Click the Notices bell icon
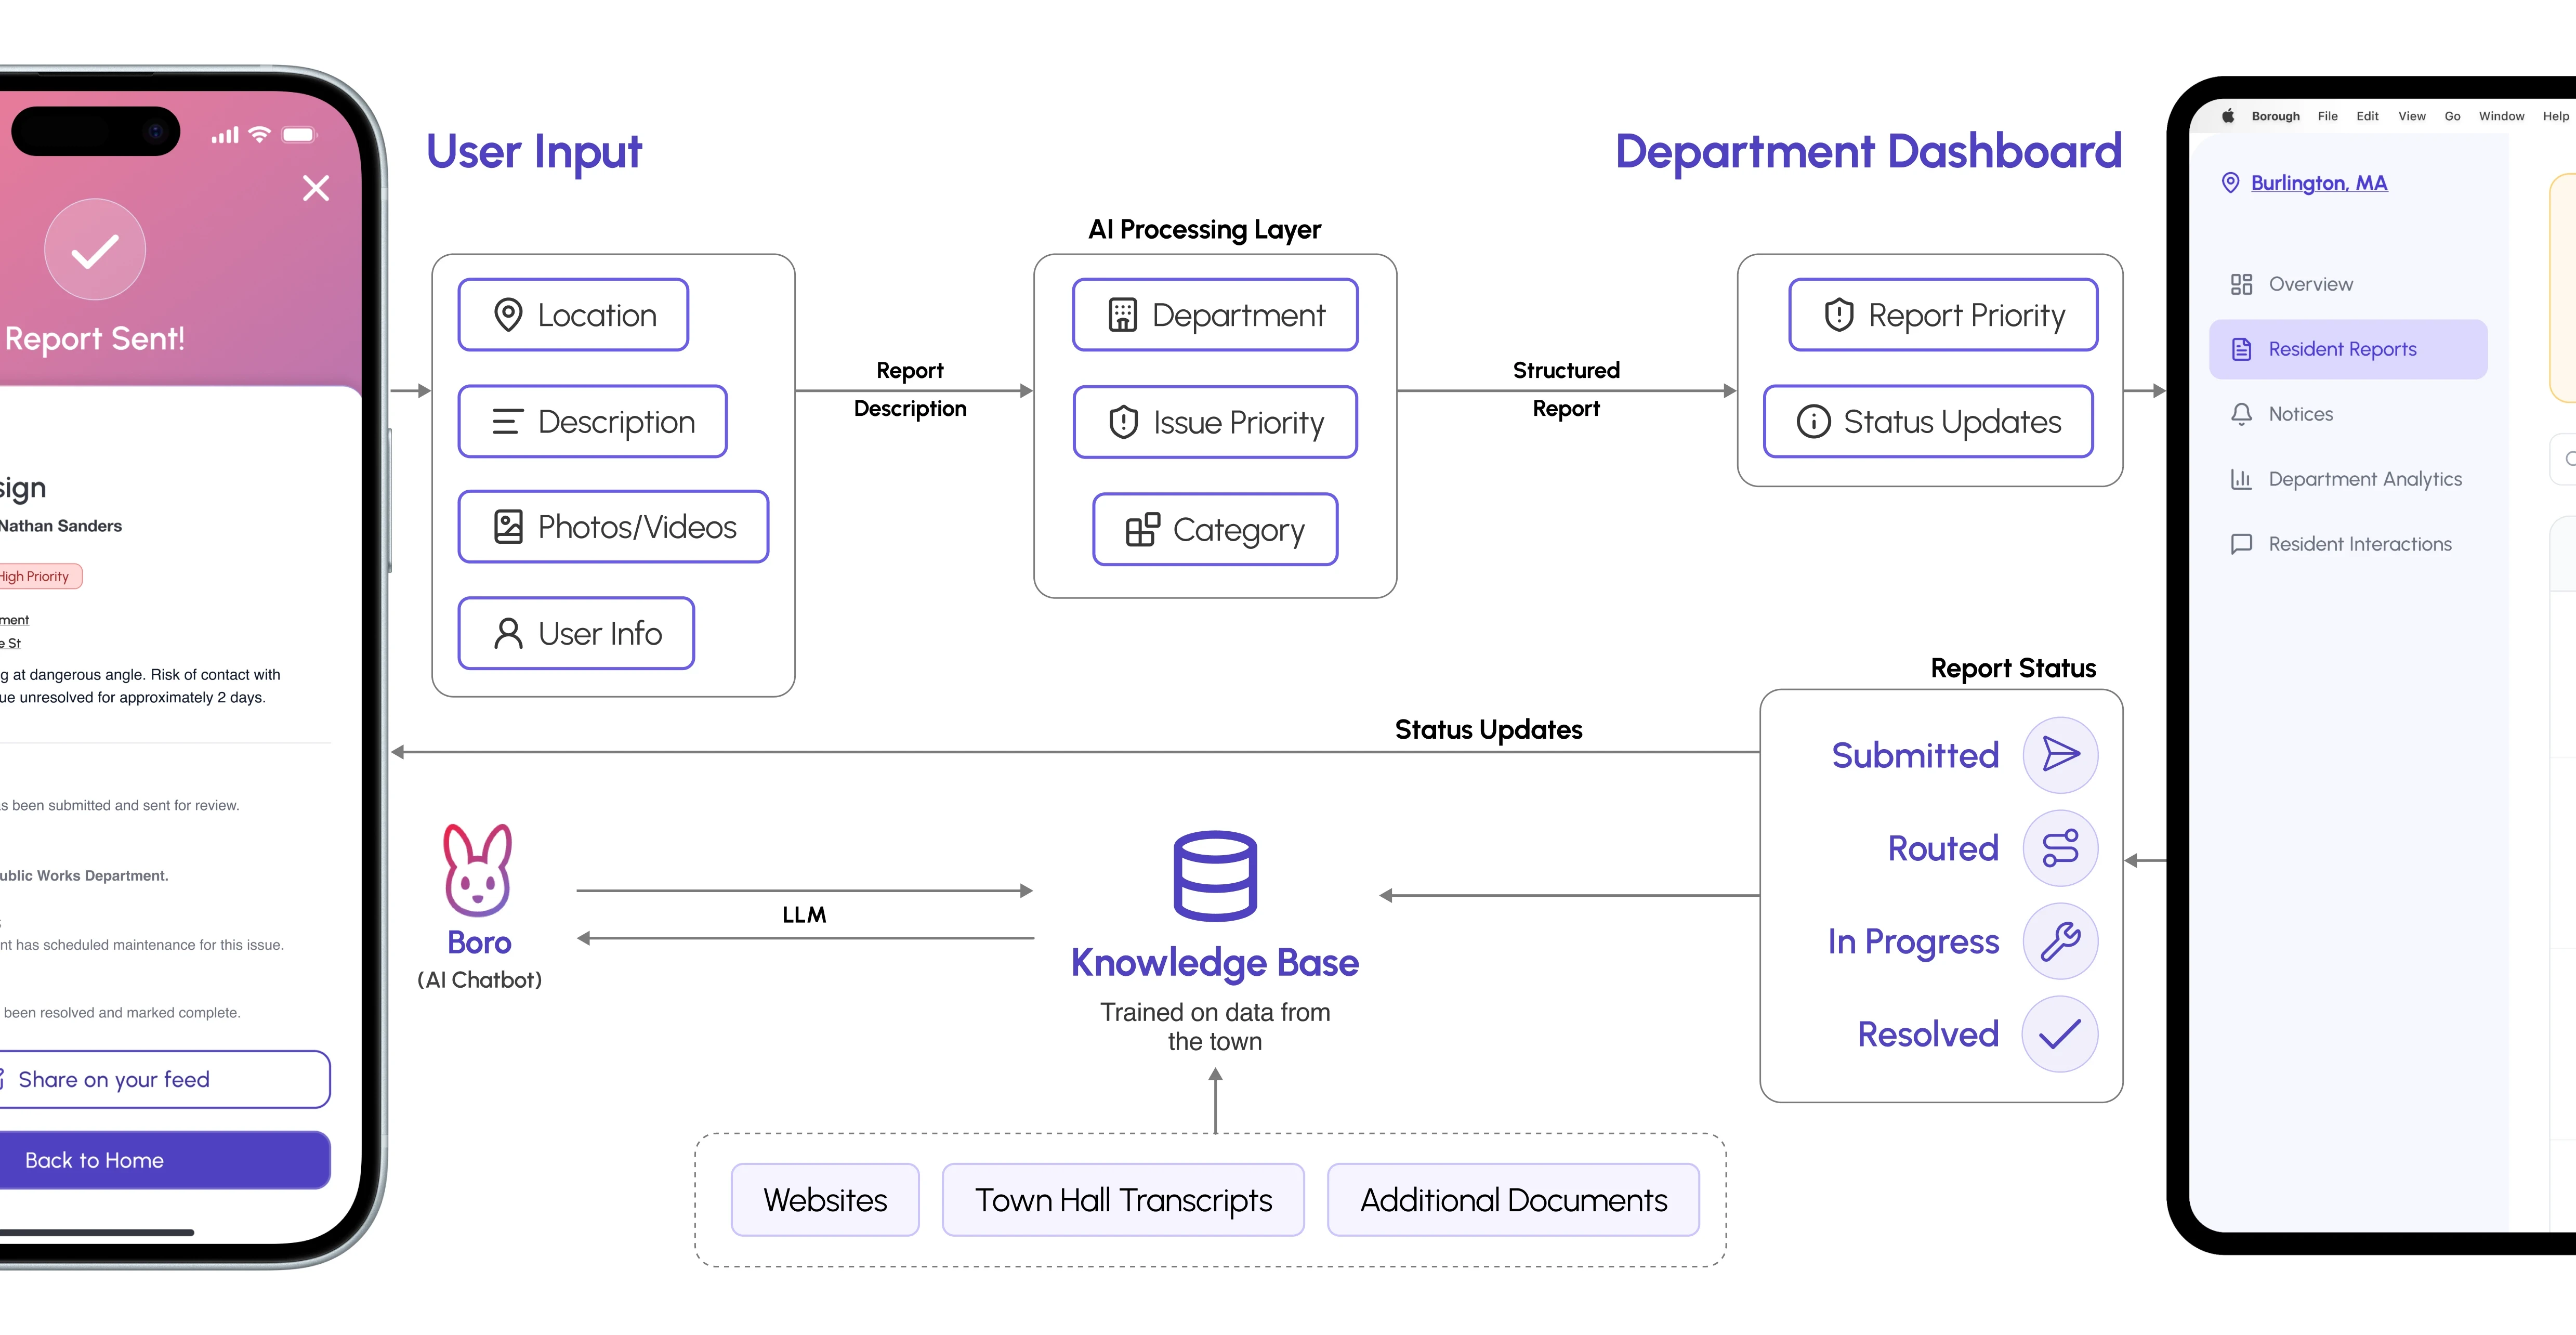Viewport: 2576px width, 1335px height. pos(2241,414)
